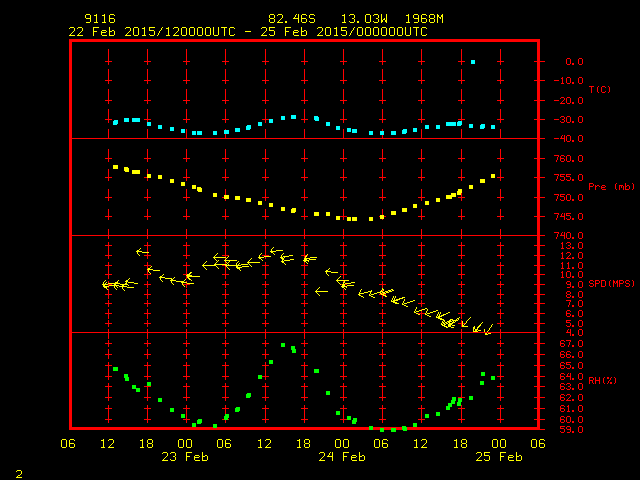The height and width of the screenshot is (480, 640).
Task: Click the 4.0 wind speed axis value
Action: coord(574,333)
